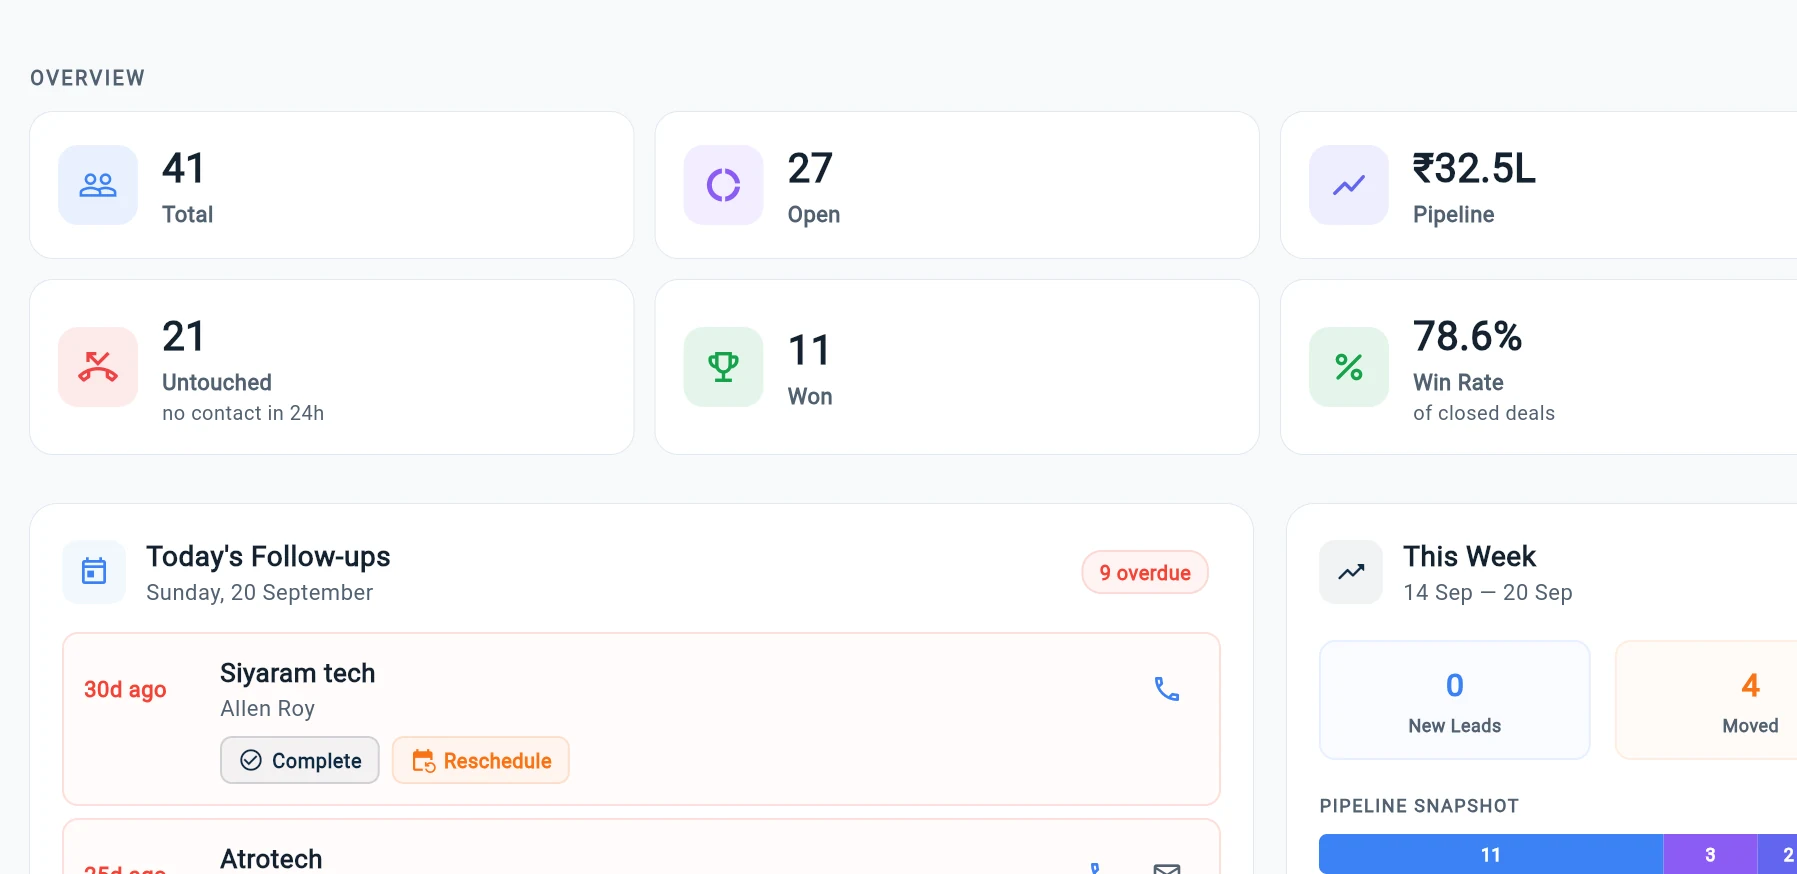Click the 78.6% Win Rate value
1797x874 pixels.
1467,336
